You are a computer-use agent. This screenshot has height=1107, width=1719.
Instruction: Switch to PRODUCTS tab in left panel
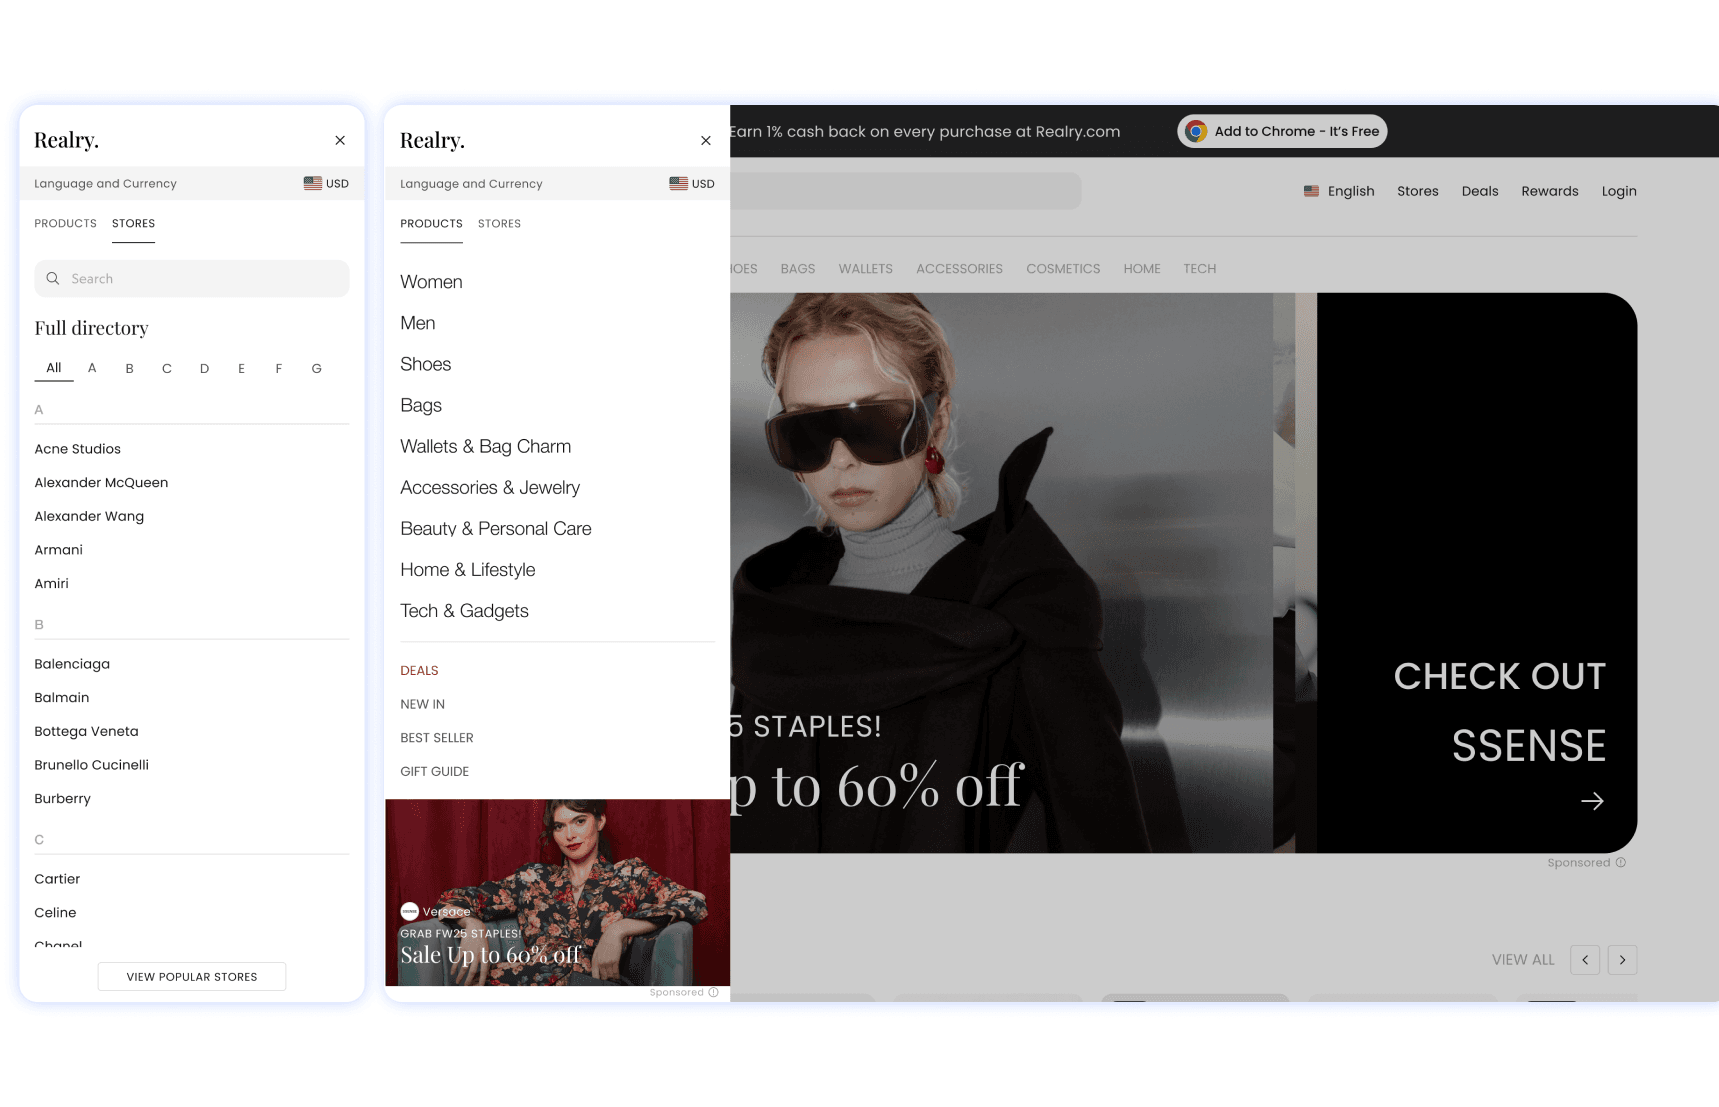click(x=66, y=224)
